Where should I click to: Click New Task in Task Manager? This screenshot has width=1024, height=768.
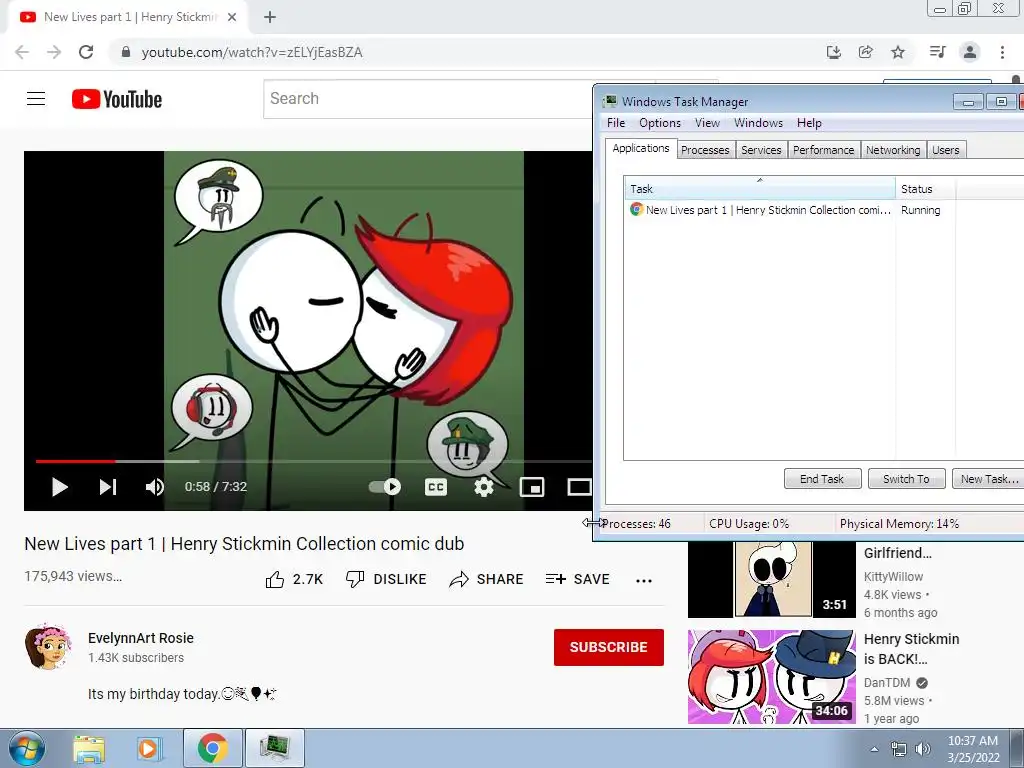click(988, 479)
